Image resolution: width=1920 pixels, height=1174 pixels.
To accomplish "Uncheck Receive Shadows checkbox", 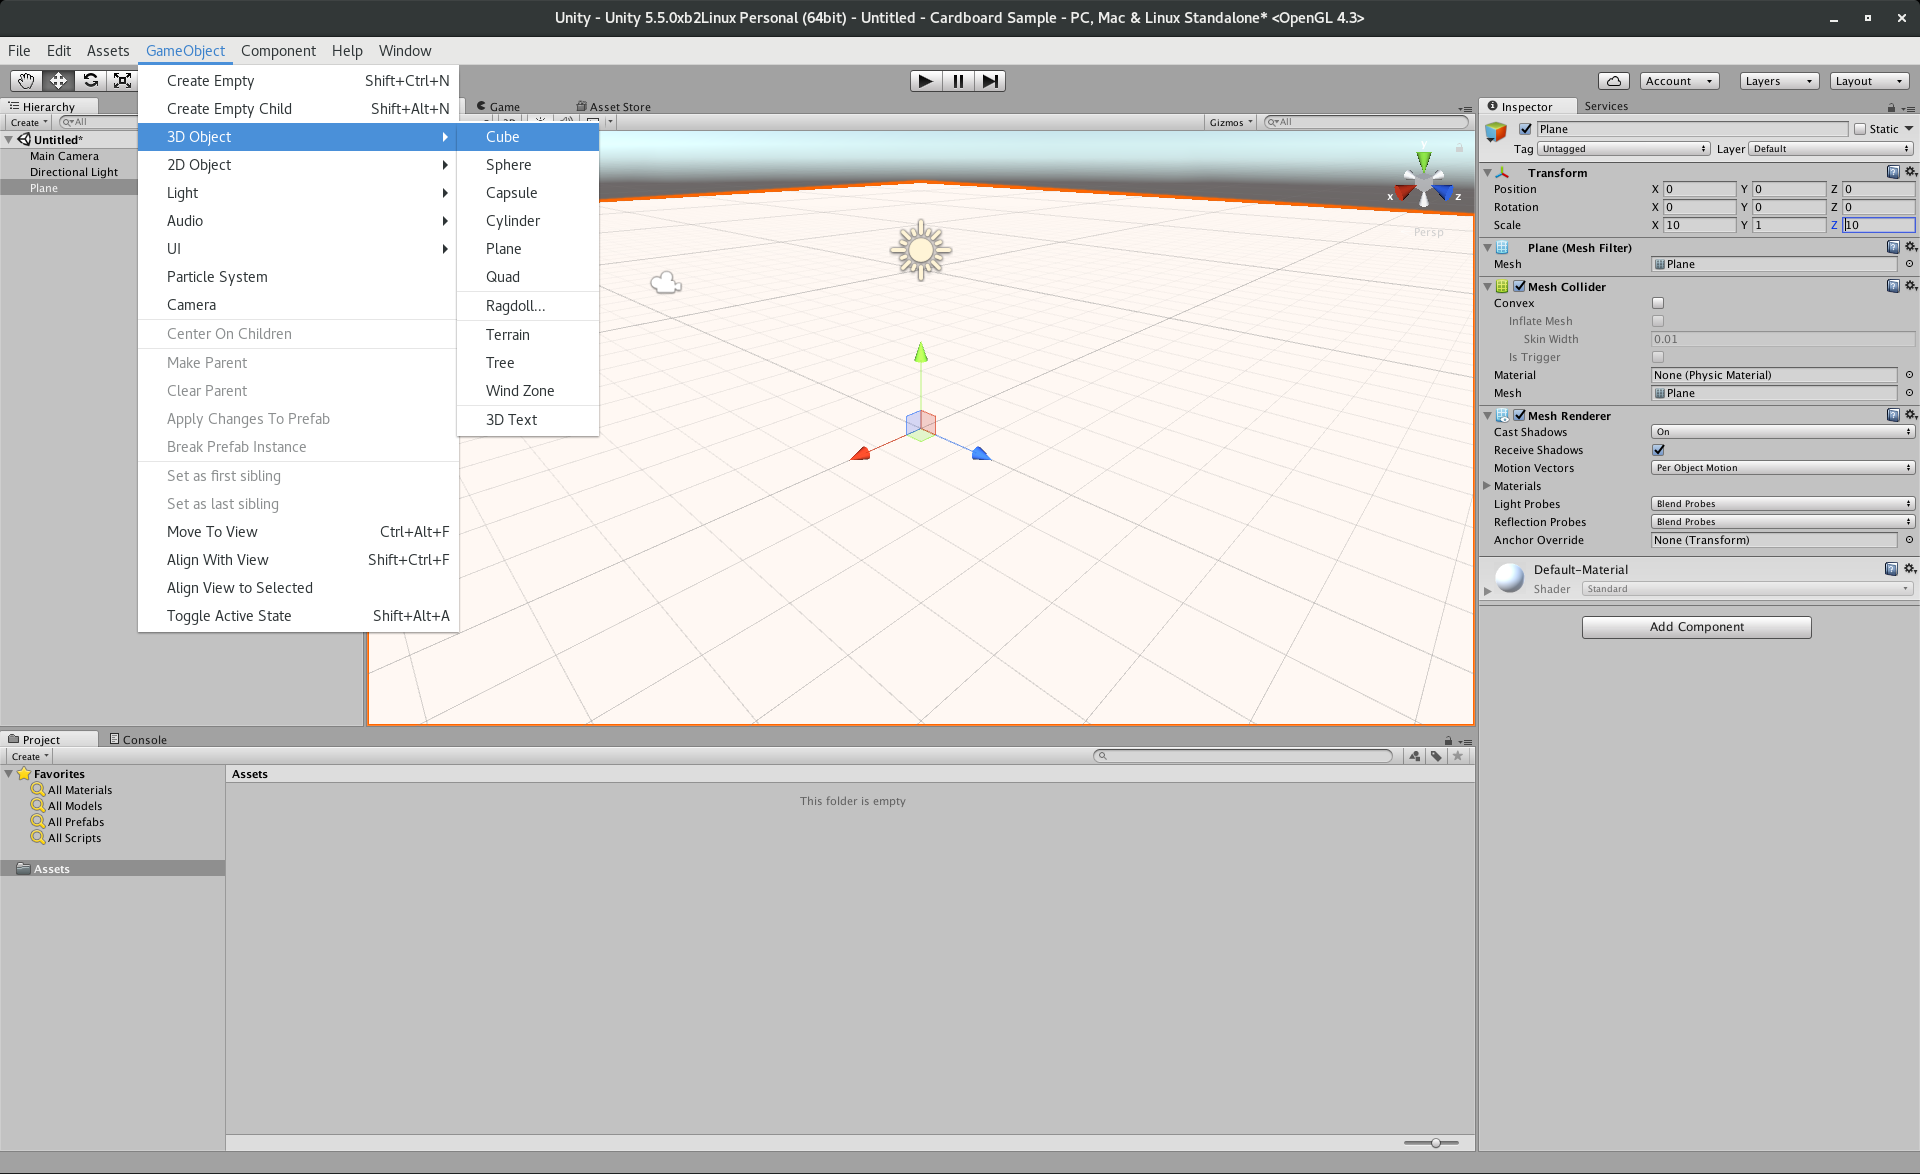I will coord(1658,450).
